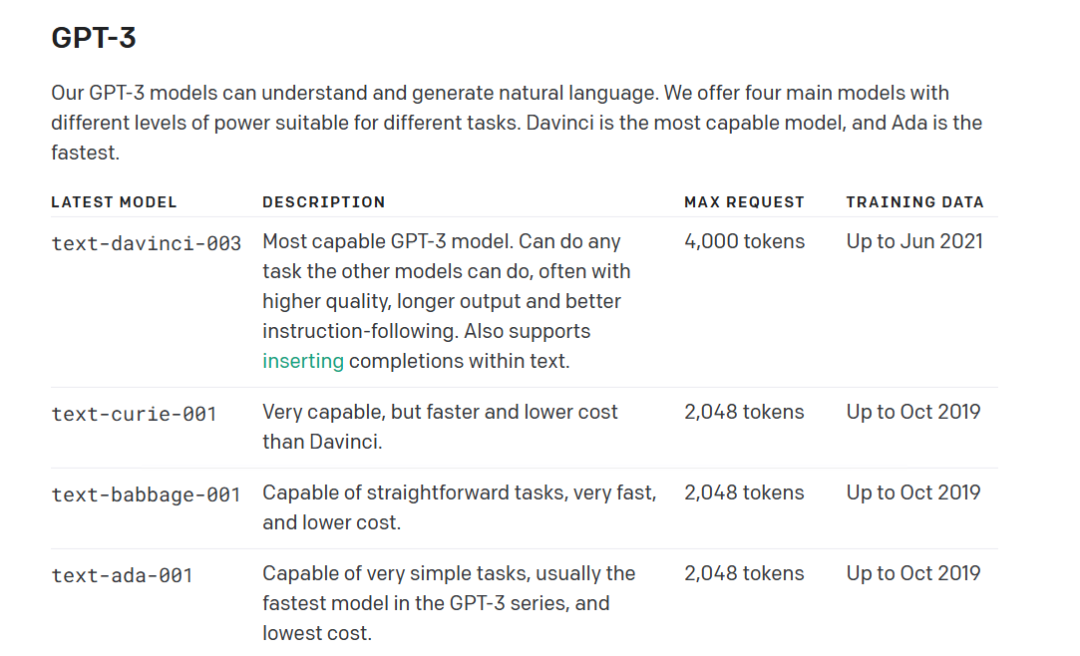Click the text-babbage-001 'Up to Oct 2019' cell

coord(913,492)
